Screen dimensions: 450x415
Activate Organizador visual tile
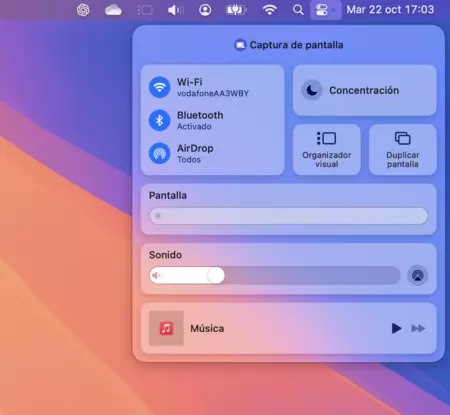coord(327,149)
